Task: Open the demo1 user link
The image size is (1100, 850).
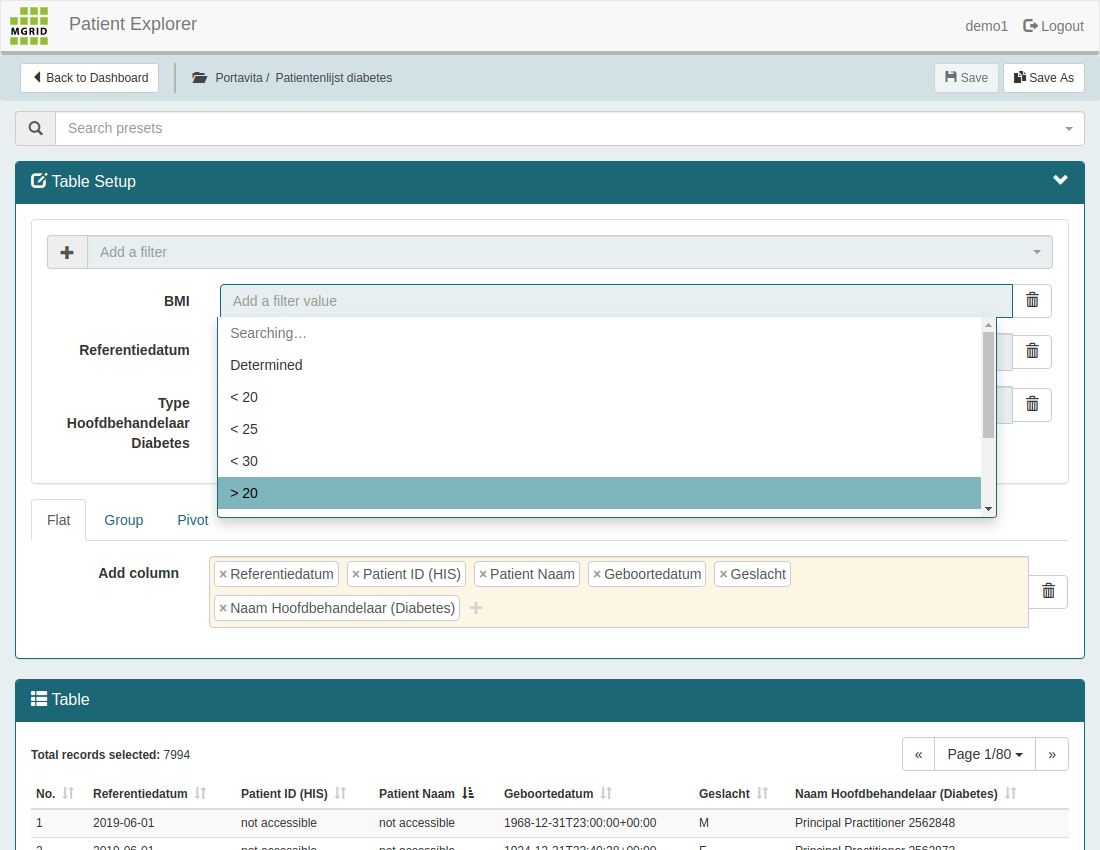Action: [986, 26]
